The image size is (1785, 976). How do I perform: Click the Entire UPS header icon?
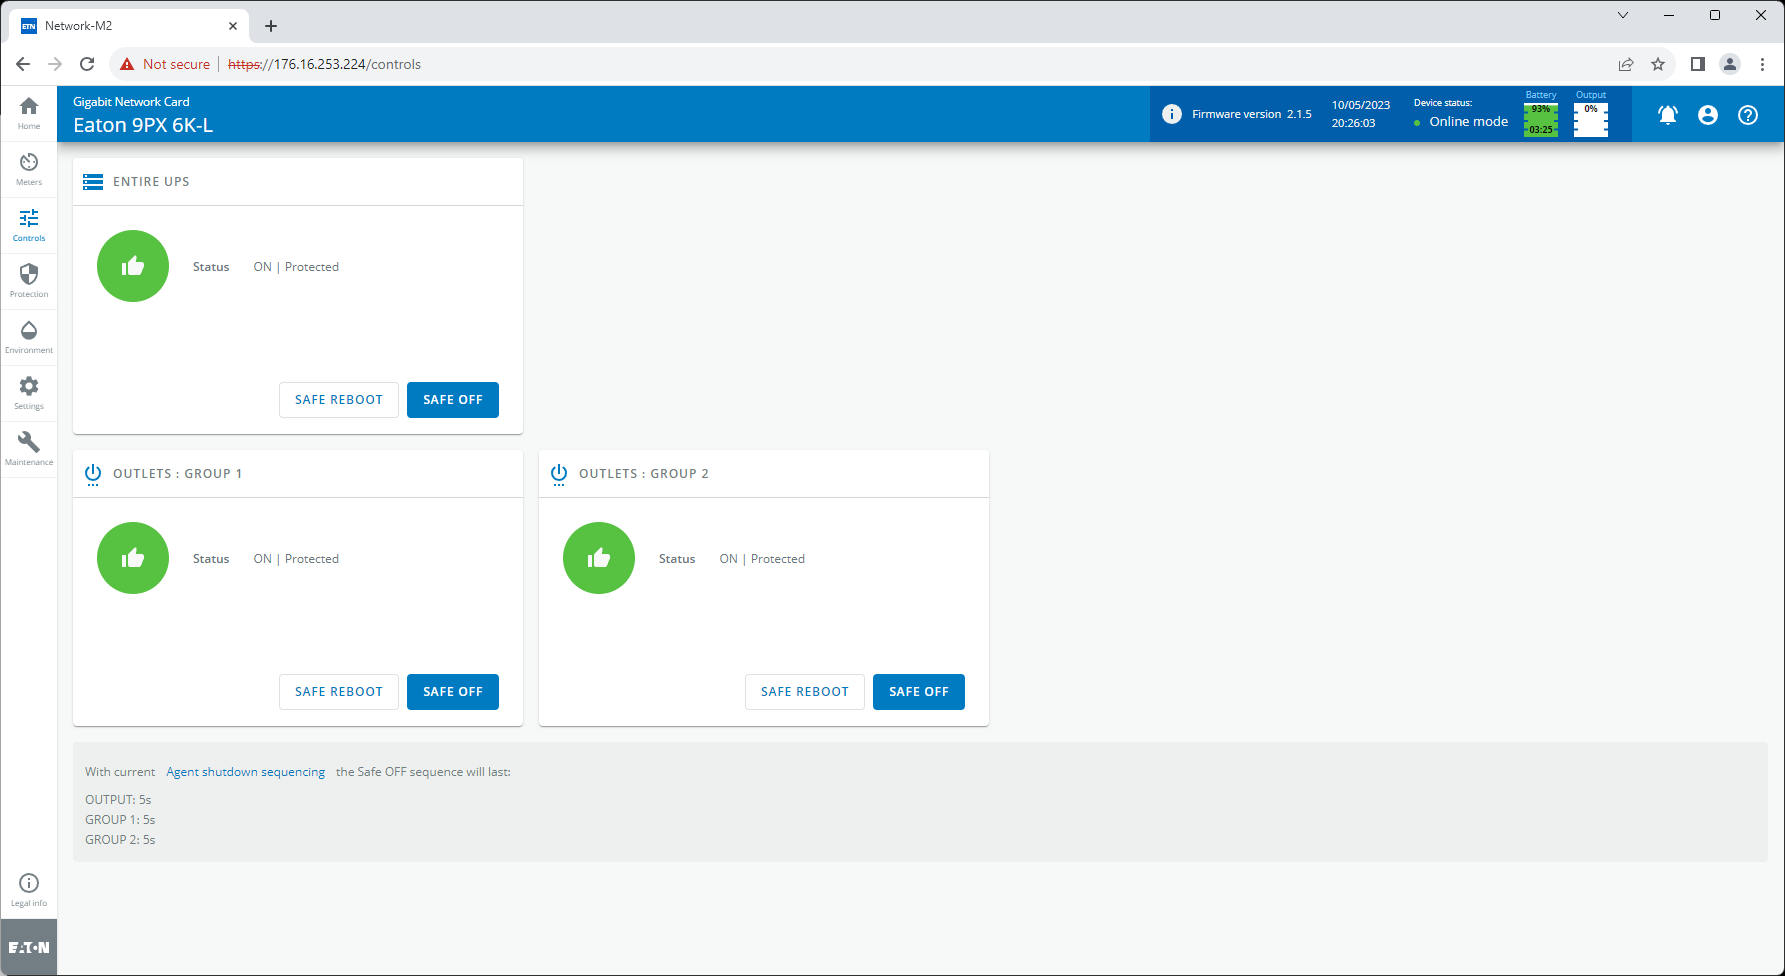pyautogui.click(x=93, y=182)
